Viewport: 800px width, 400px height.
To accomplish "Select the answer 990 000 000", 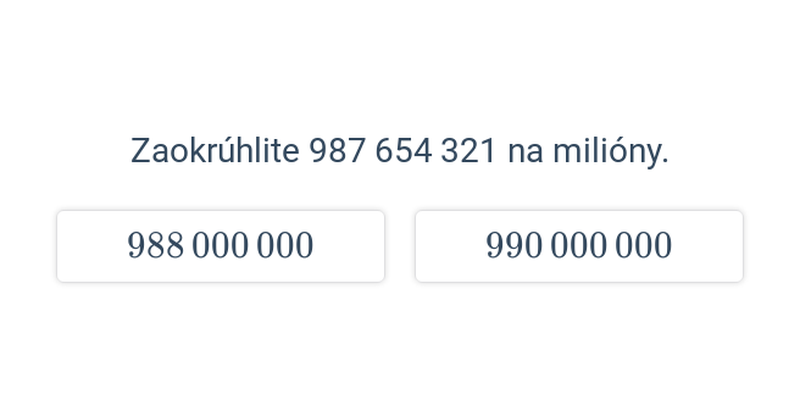I will [579, 246].
